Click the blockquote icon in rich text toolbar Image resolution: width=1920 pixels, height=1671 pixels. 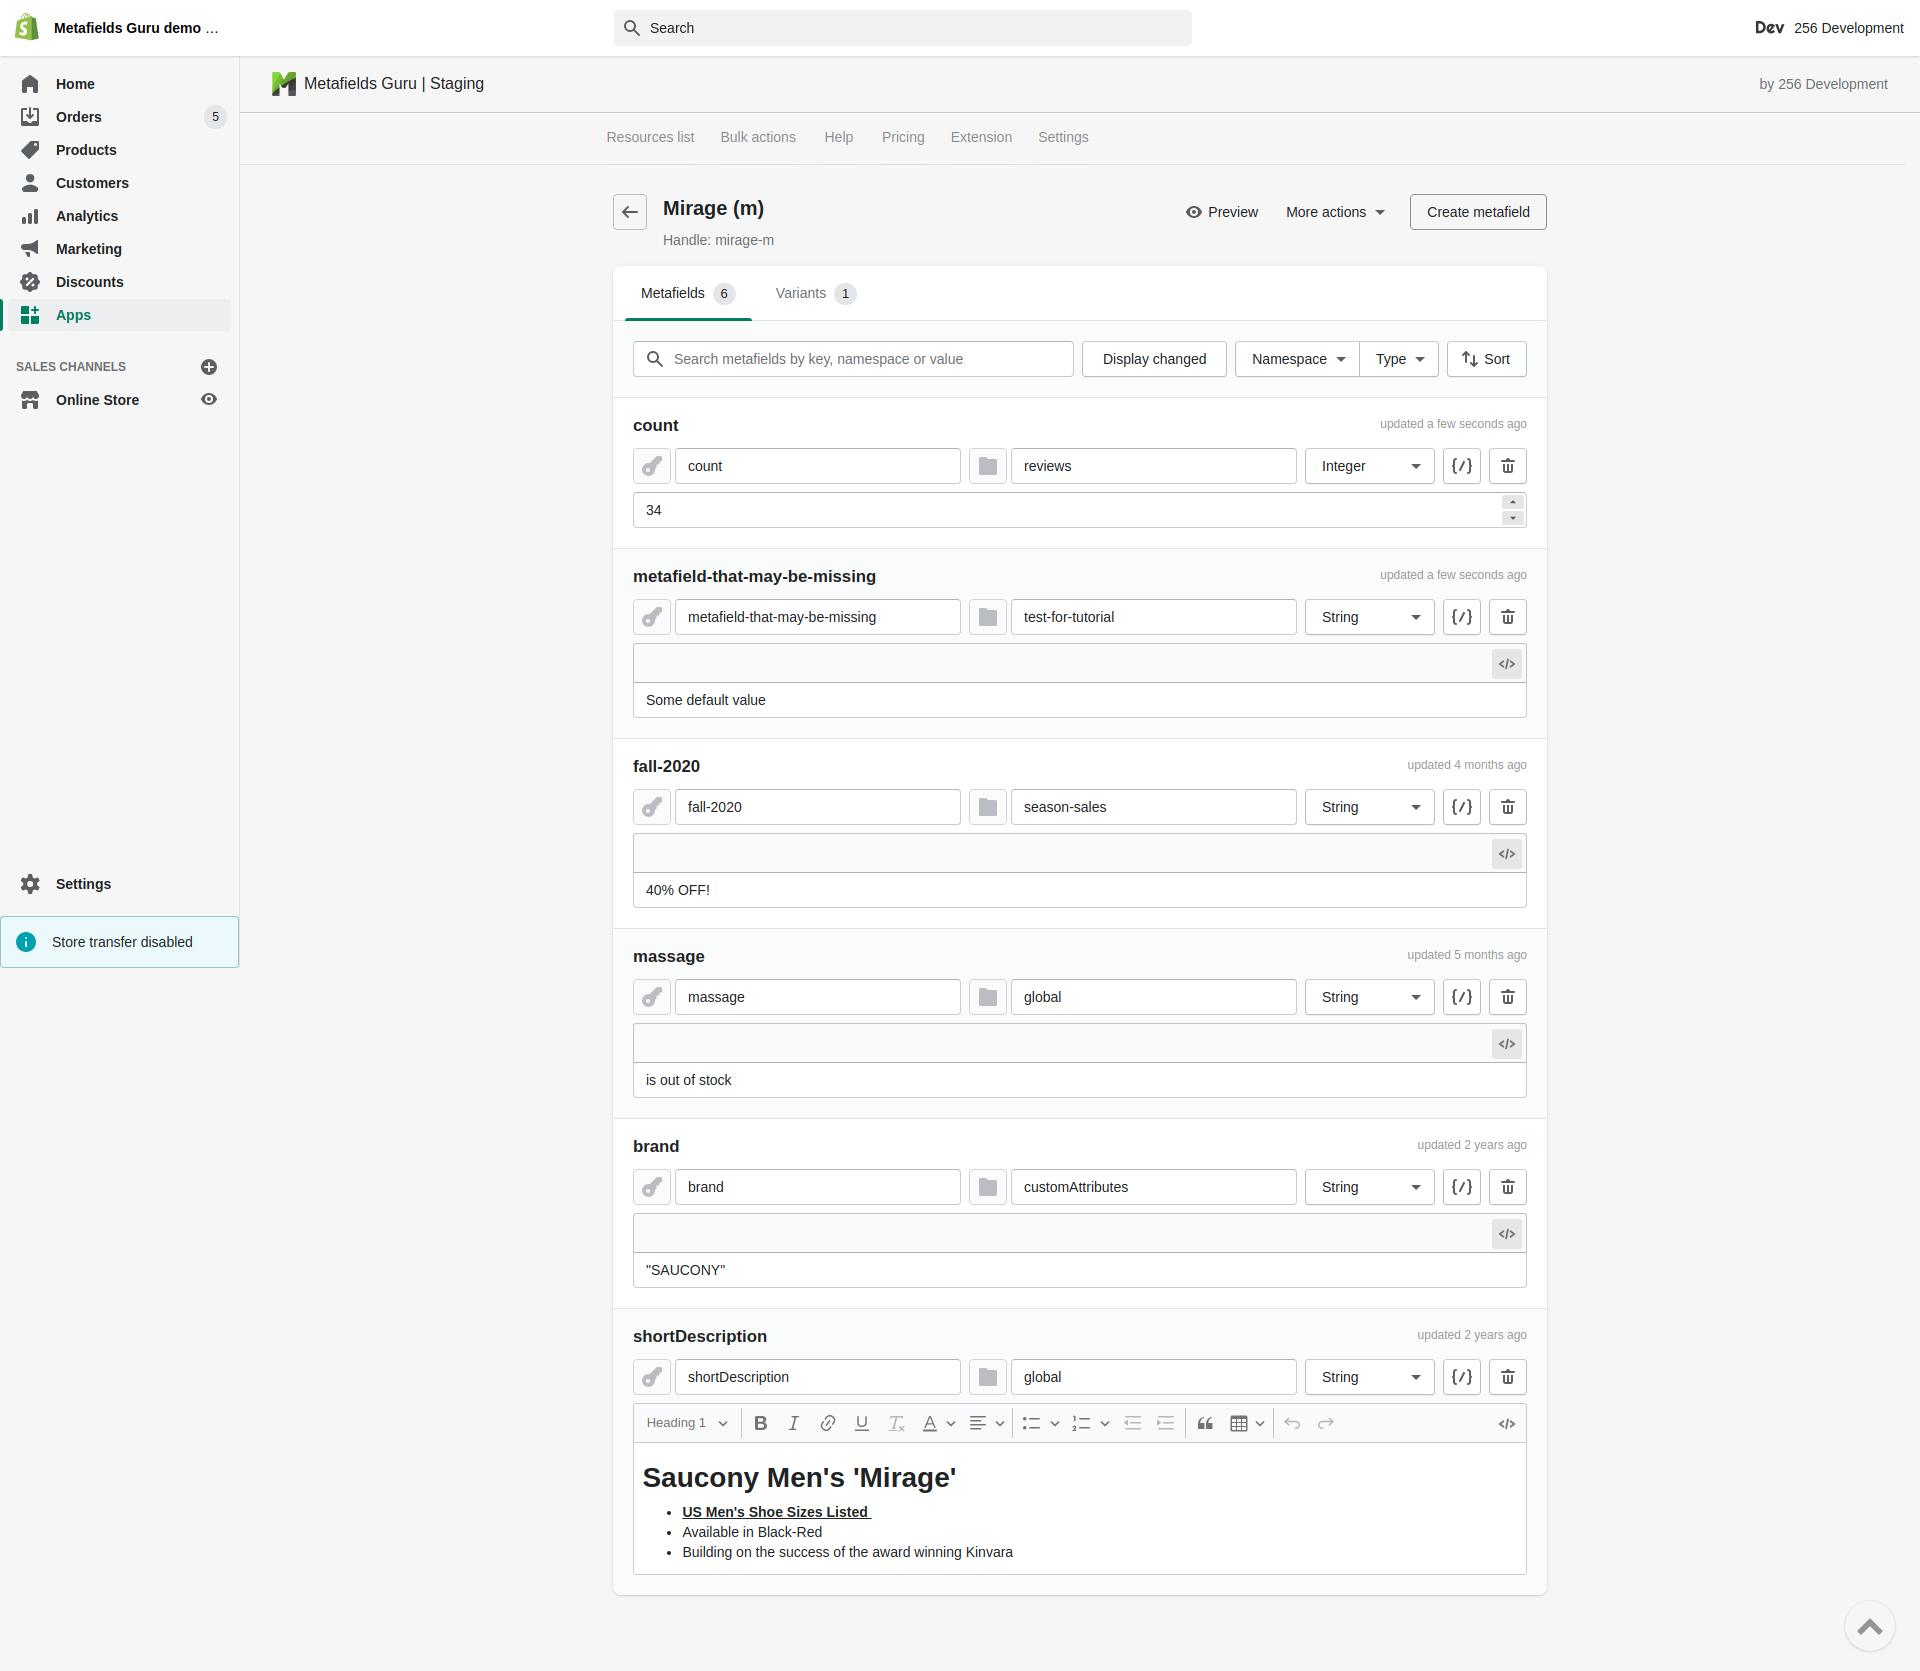pos(1205,1423)
